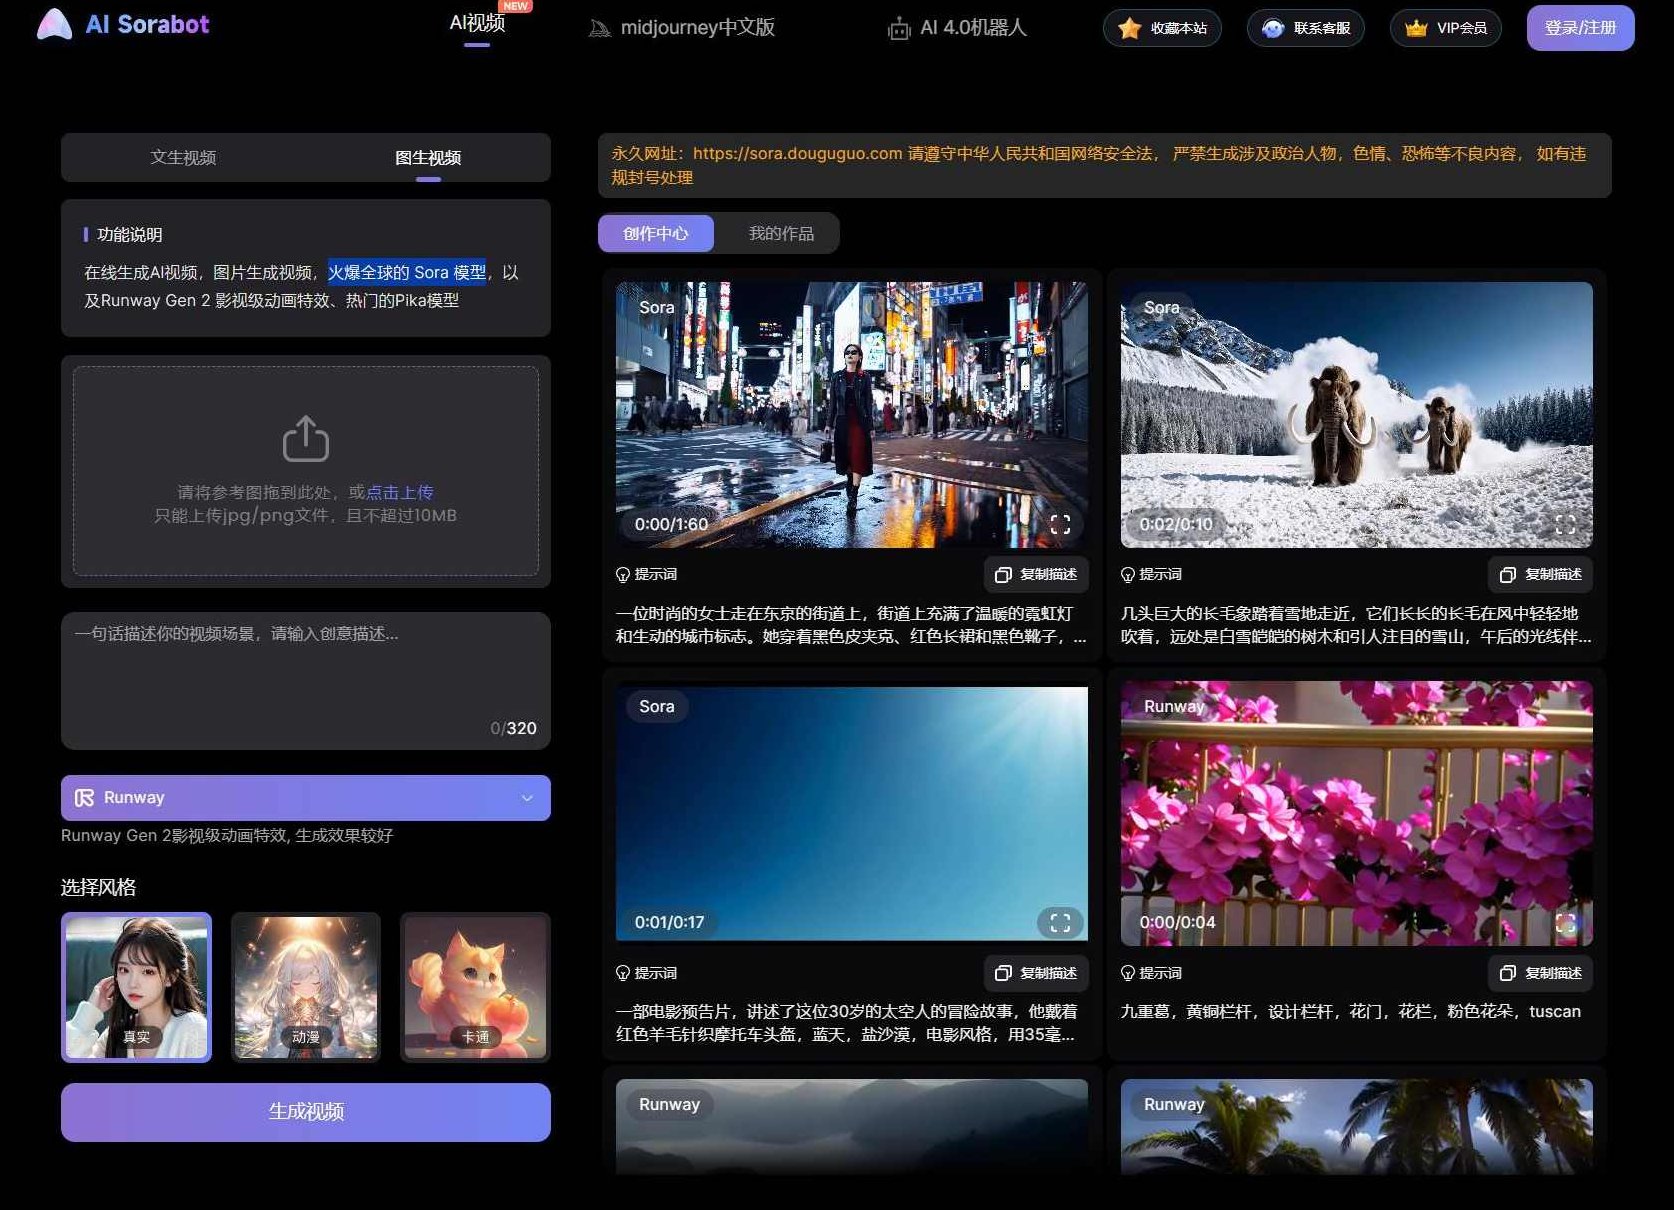1674x1210 pixels.
Task: Click the upload icon in the drop zone
Action: point(305,438)
